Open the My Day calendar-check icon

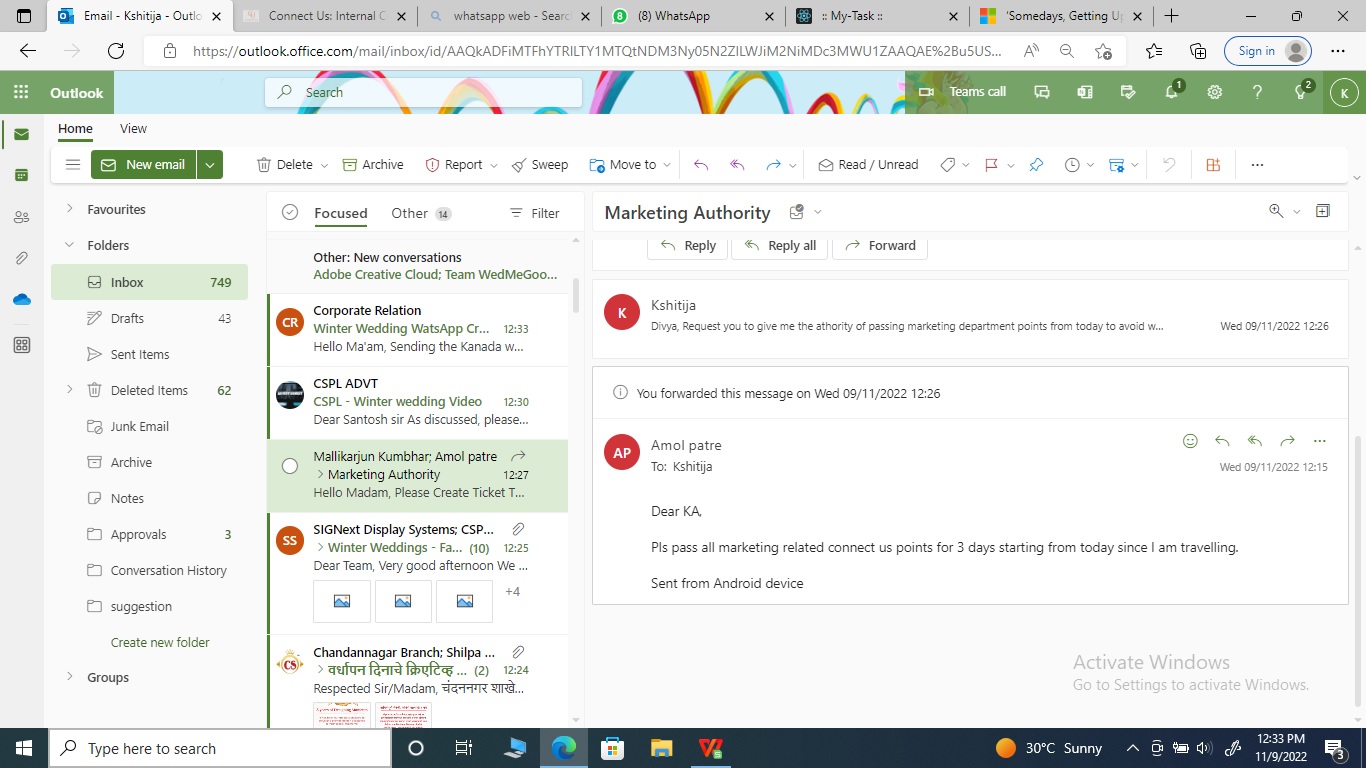pyautogui.click(x=1128, y=92)
